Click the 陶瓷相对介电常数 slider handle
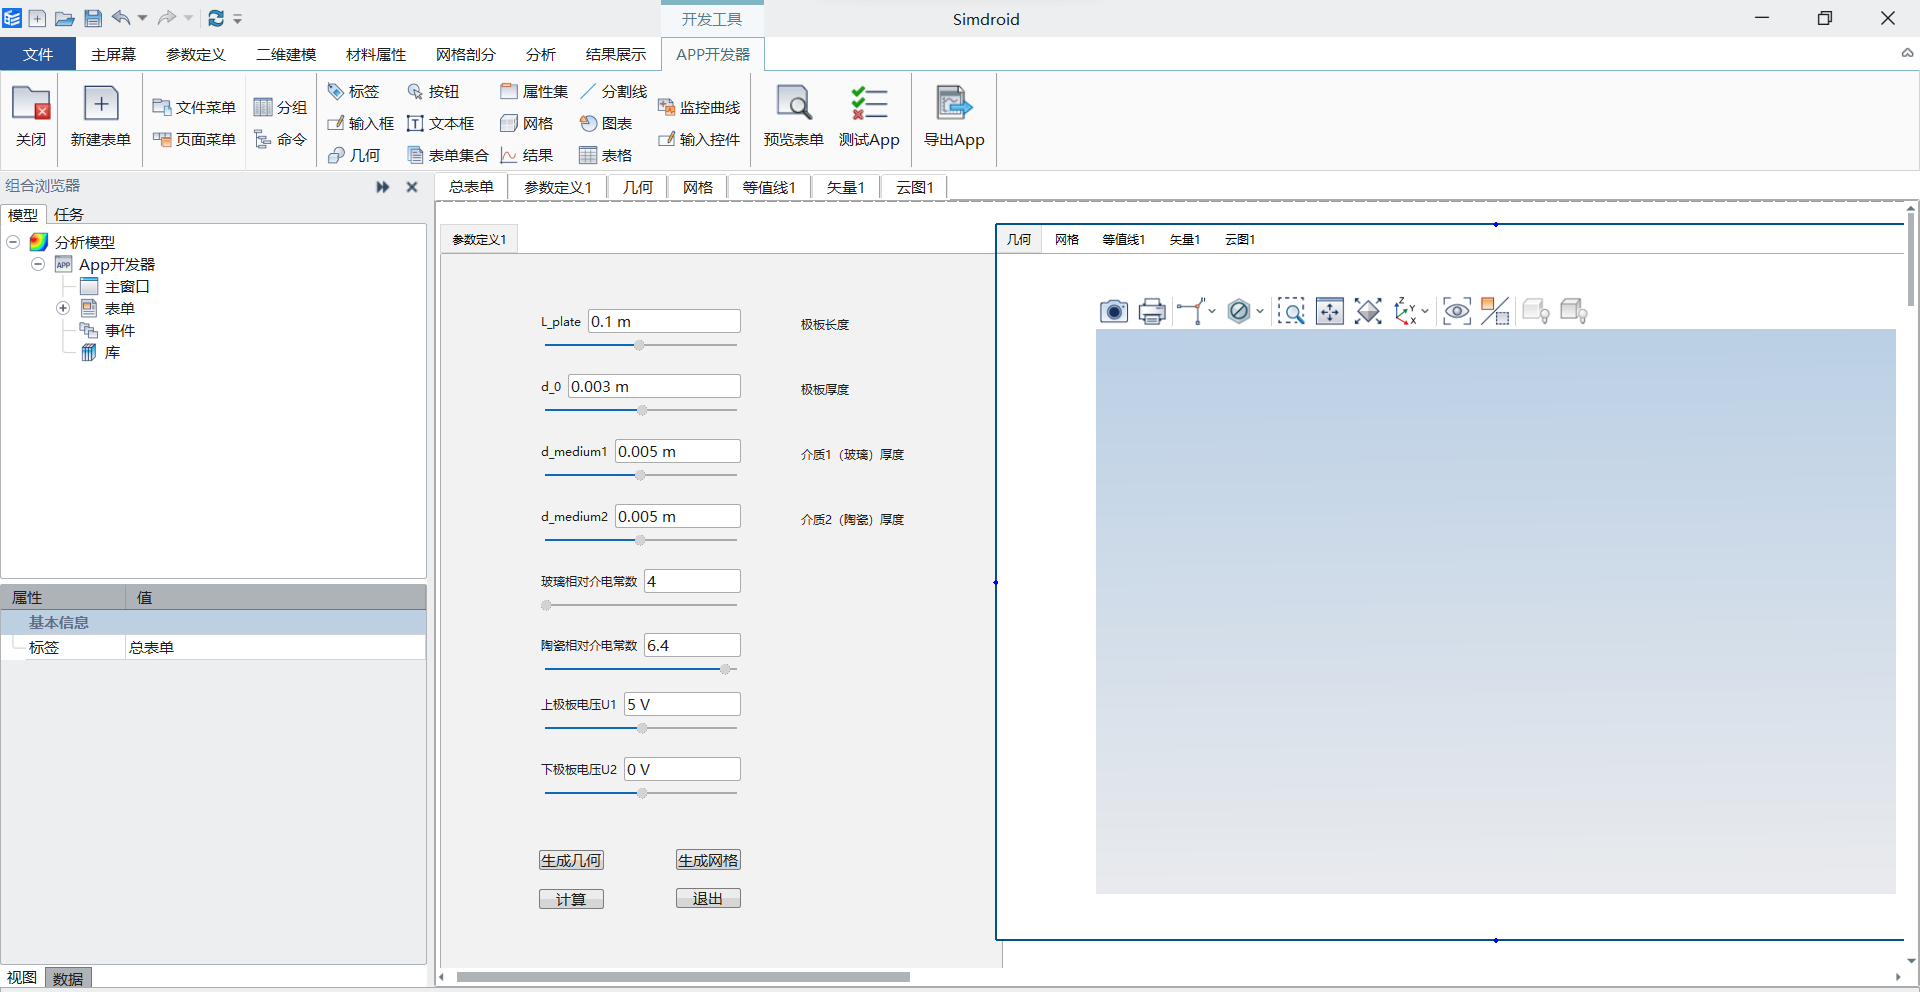 pyautogui.click(x=726, y=669)
